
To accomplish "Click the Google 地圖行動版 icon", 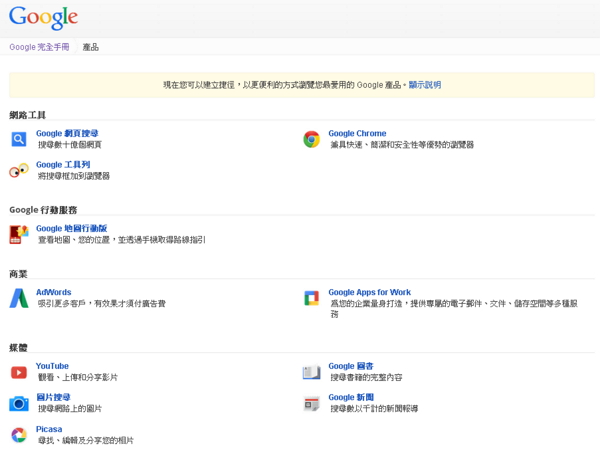I will point(19,234).
